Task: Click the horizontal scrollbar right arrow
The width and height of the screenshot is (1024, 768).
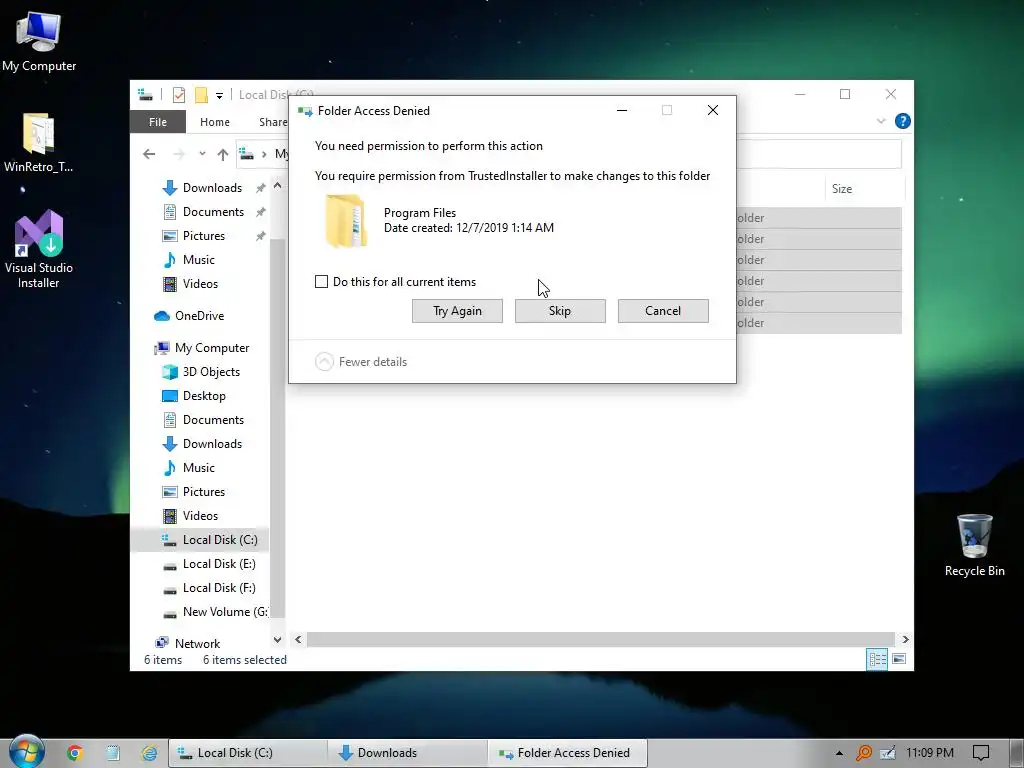Action: [x=905, y=639]
